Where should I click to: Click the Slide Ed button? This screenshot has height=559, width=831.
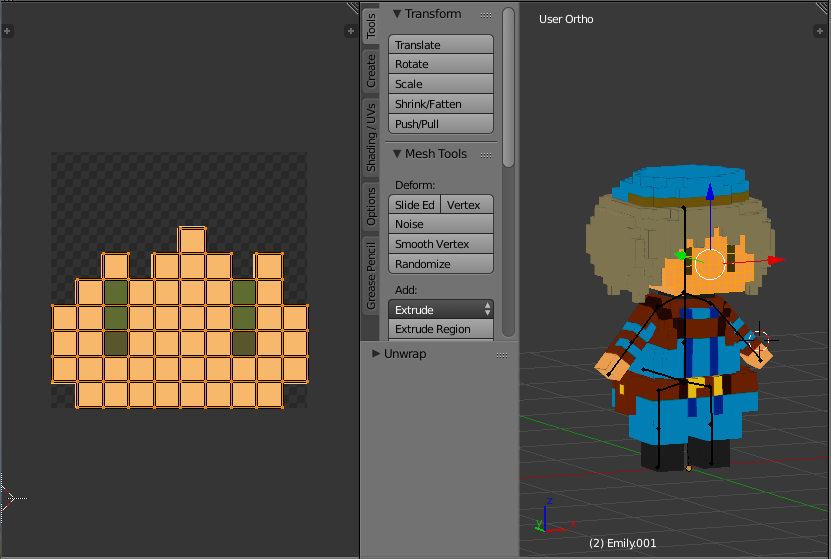point(414,205)
